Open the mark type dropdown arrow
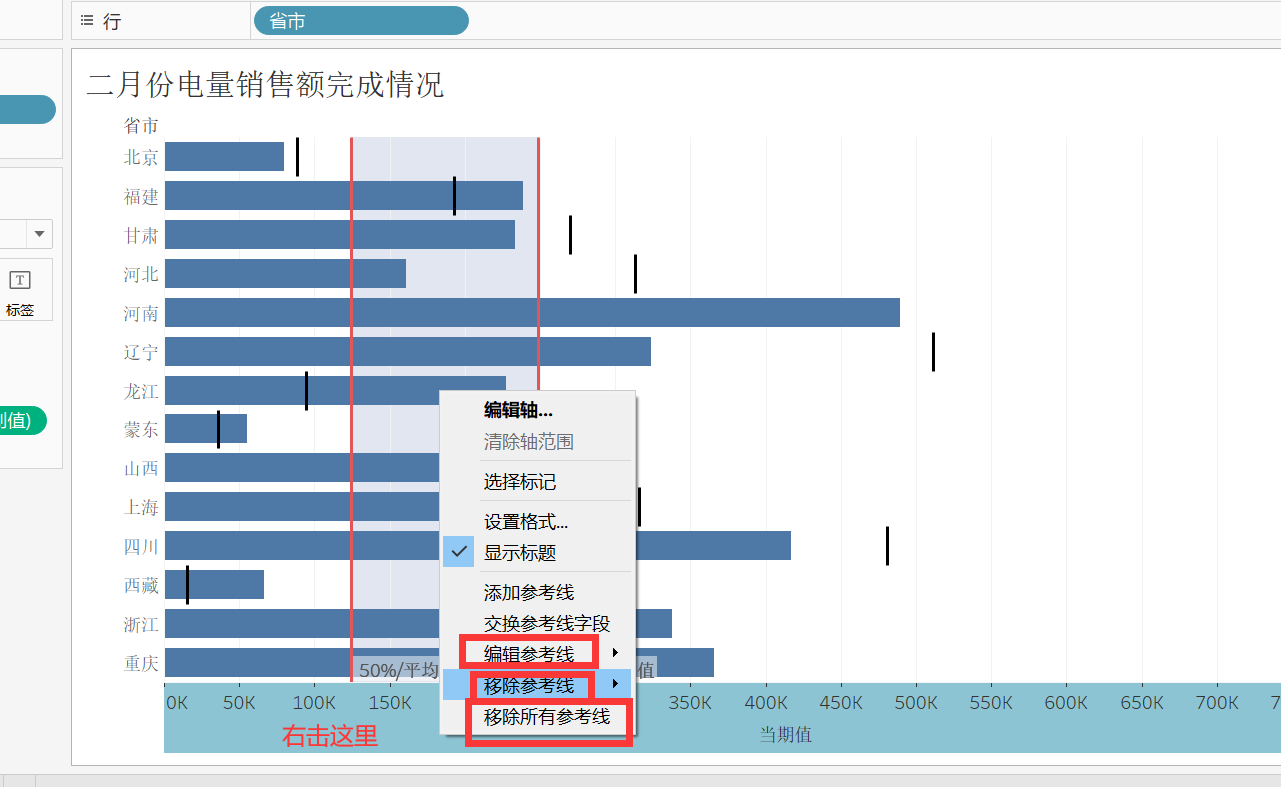 [x=40, y=234]
